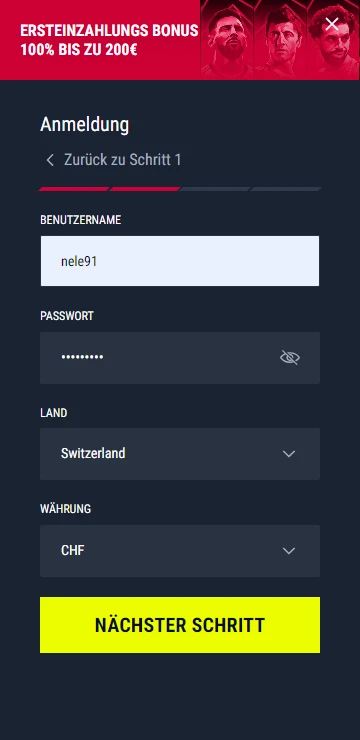360x740 pixels.
Task: Expand the Land dropdown chevron
Action: [289, 454]
